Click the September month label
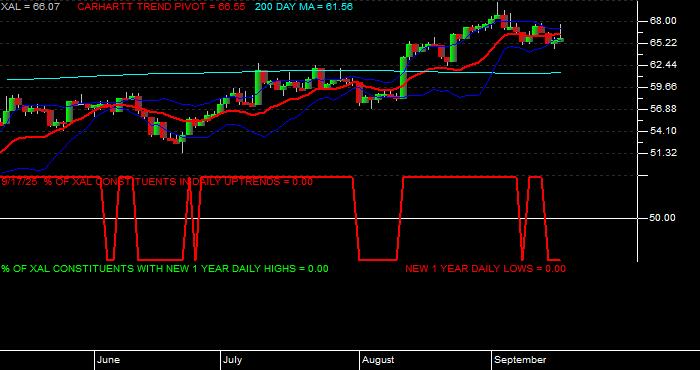The image size is (700, 370). (x=520, y=360)
